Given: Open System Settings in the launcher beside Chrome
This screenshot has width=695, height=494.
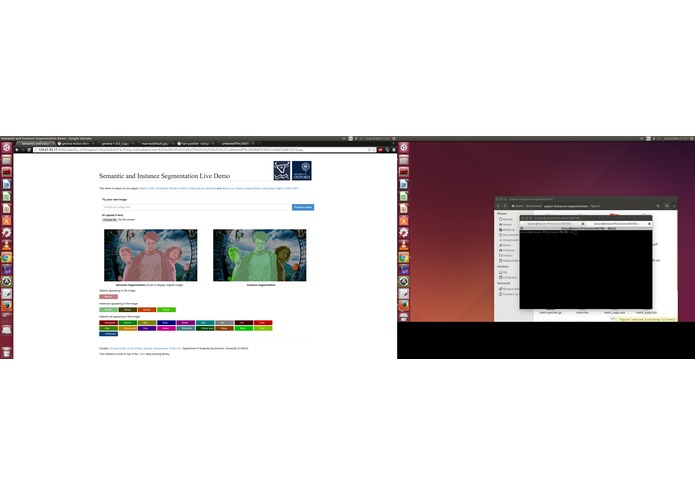Looking at the screenshot, I should click(x=6, y=233).
